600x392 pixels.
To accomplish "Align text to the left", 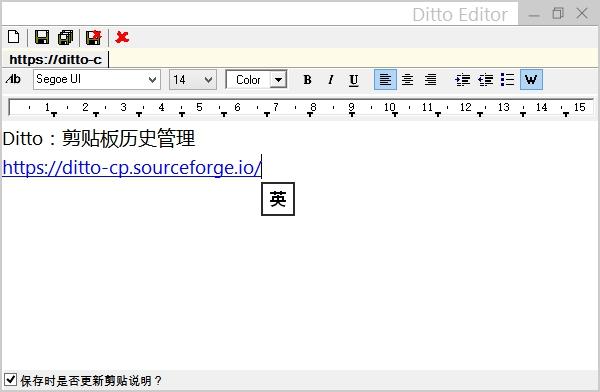I will tap(385, 80).
